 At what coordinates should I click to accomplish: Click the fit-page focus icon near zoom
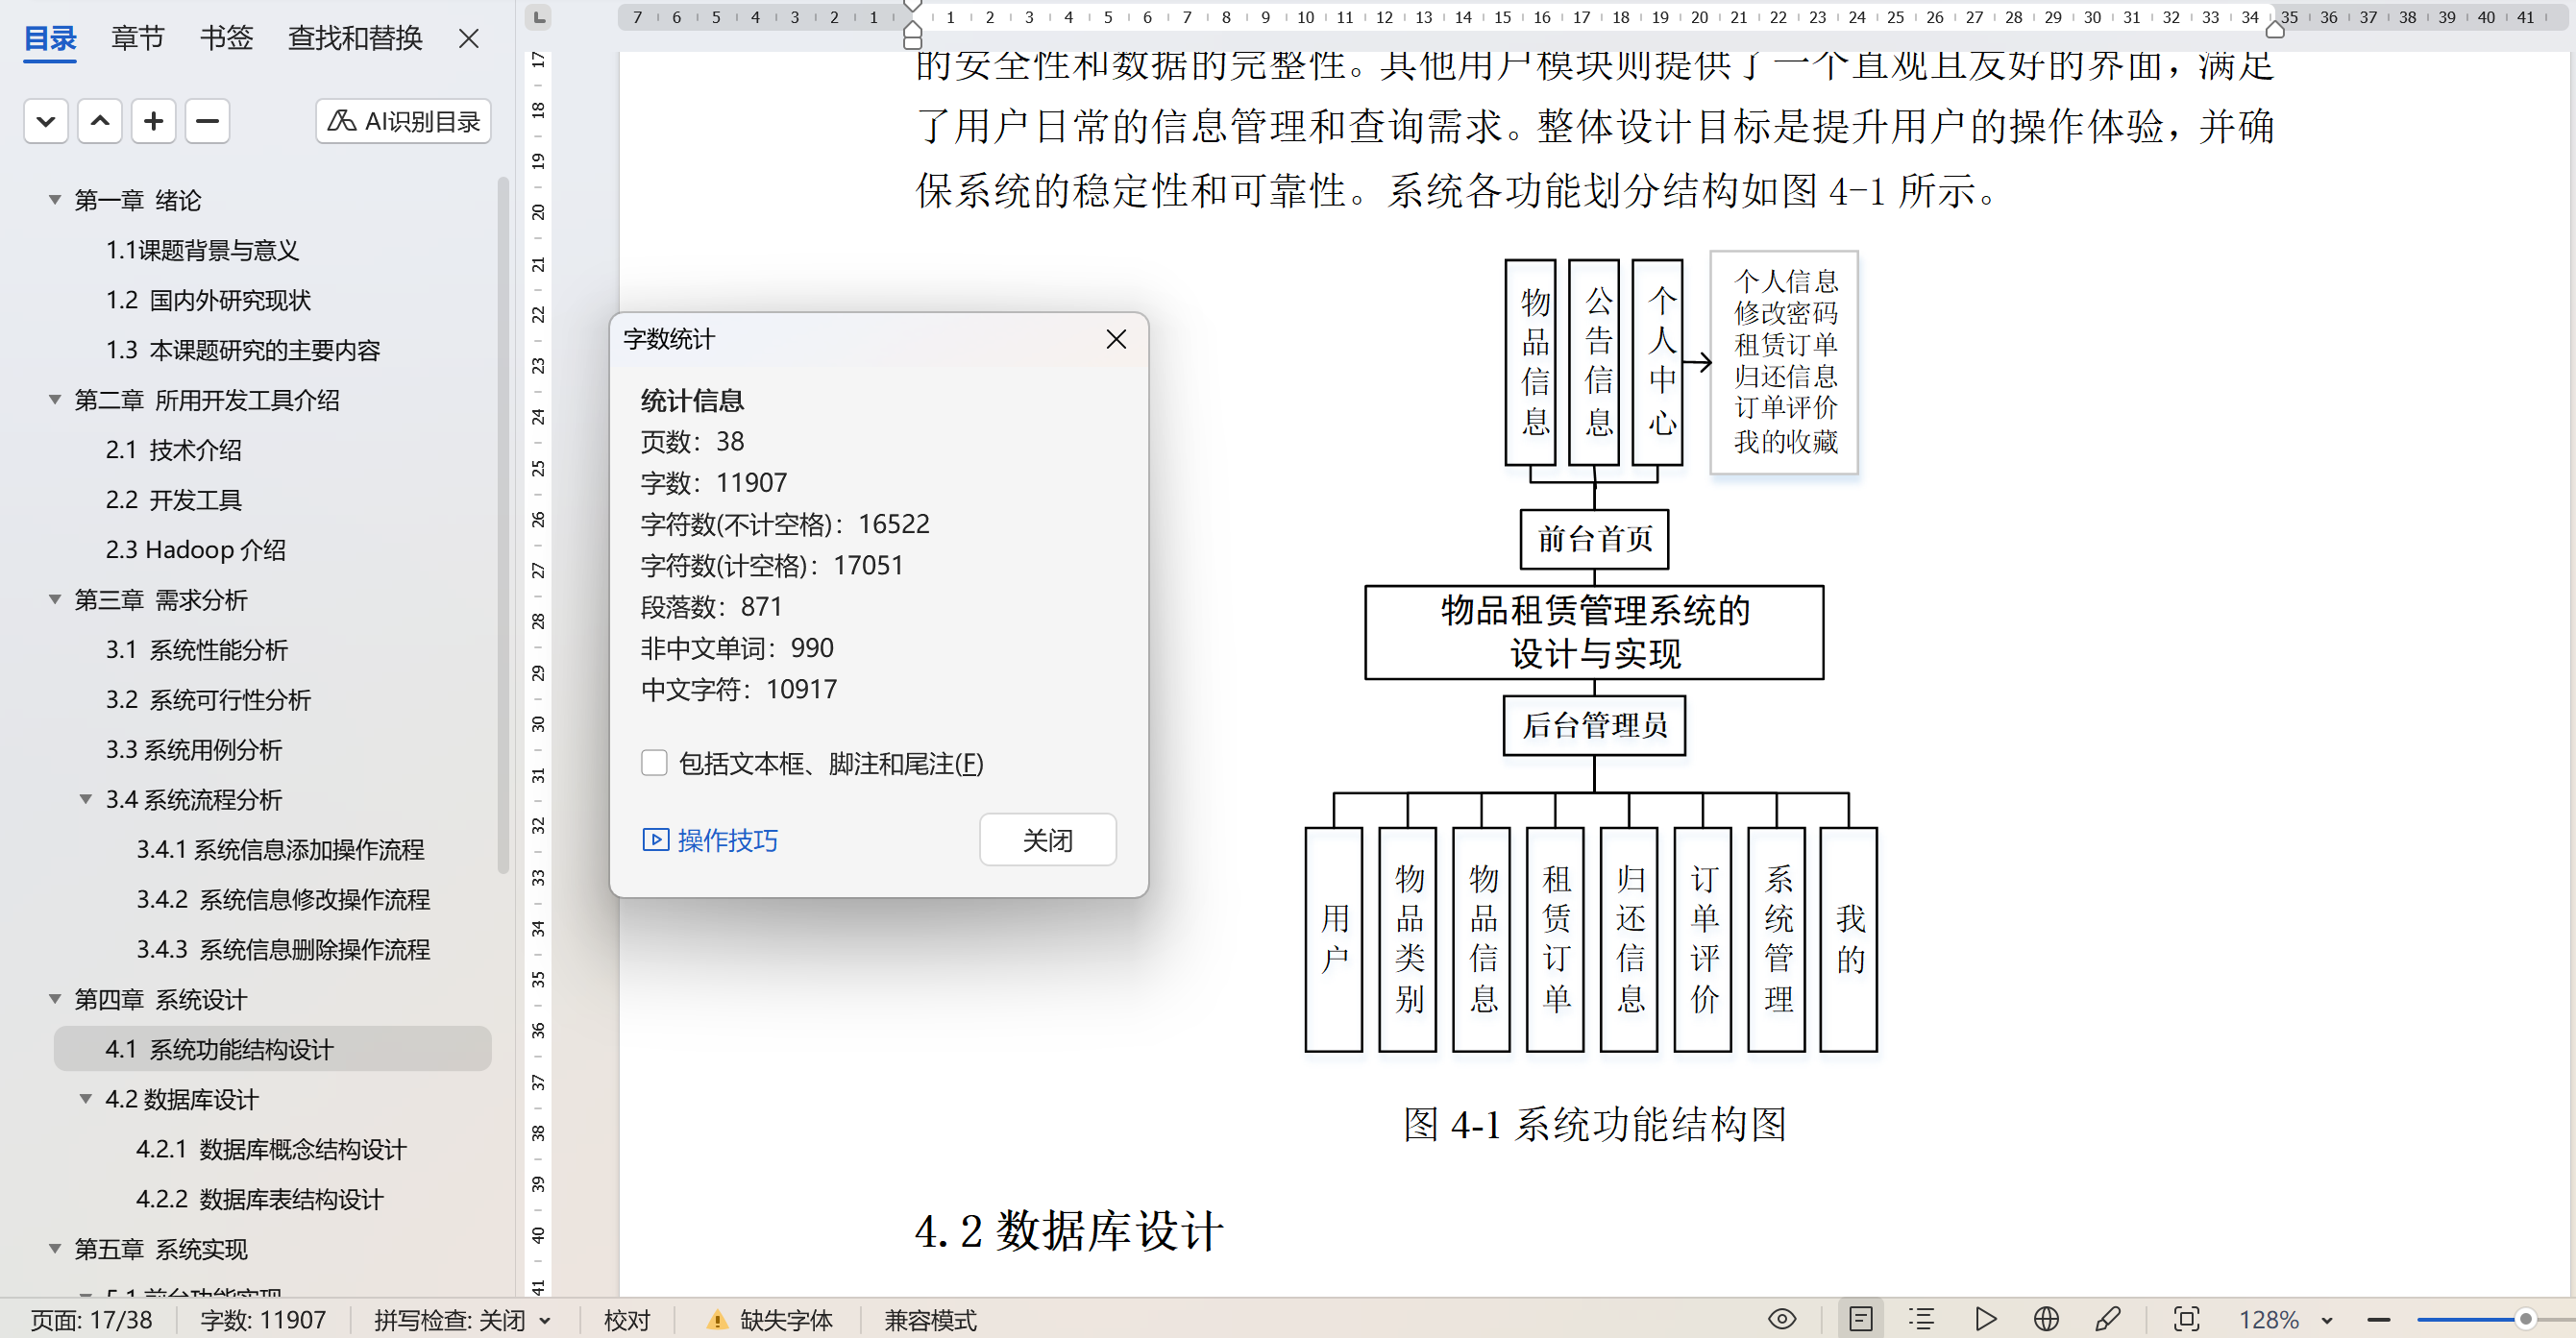point(2186,1319)
